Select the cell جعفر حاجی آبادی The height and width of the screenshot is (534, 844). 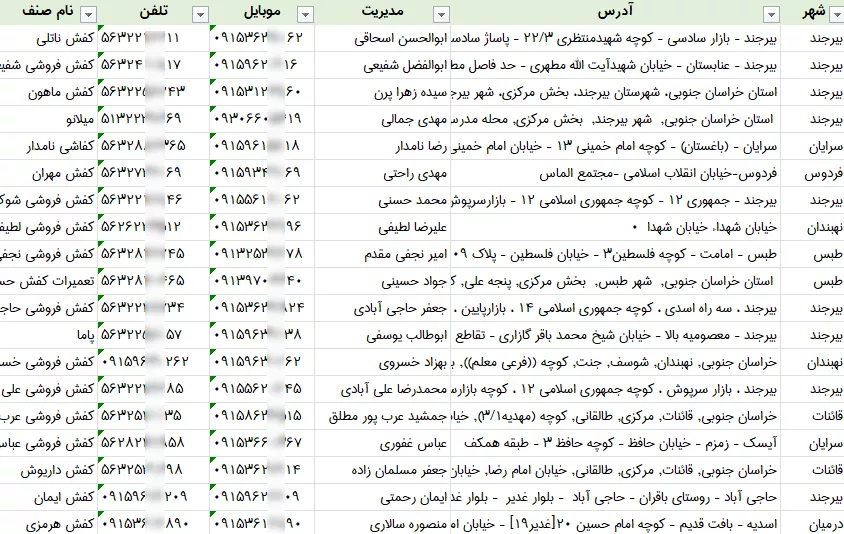(x=382, y=308)
